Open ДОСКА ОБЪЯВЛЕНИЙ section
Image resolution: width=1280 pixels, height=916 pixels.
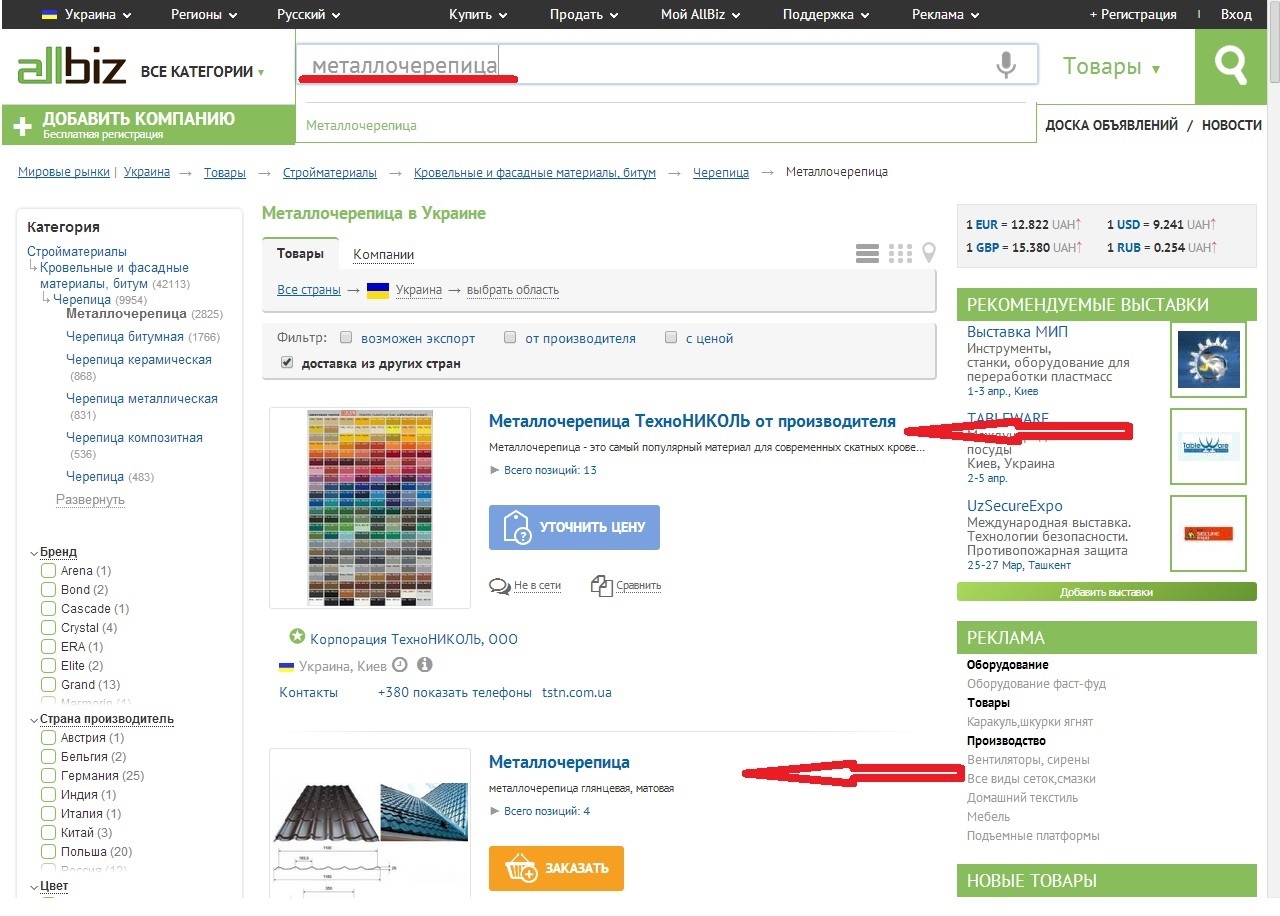[x=1111, y=125]
